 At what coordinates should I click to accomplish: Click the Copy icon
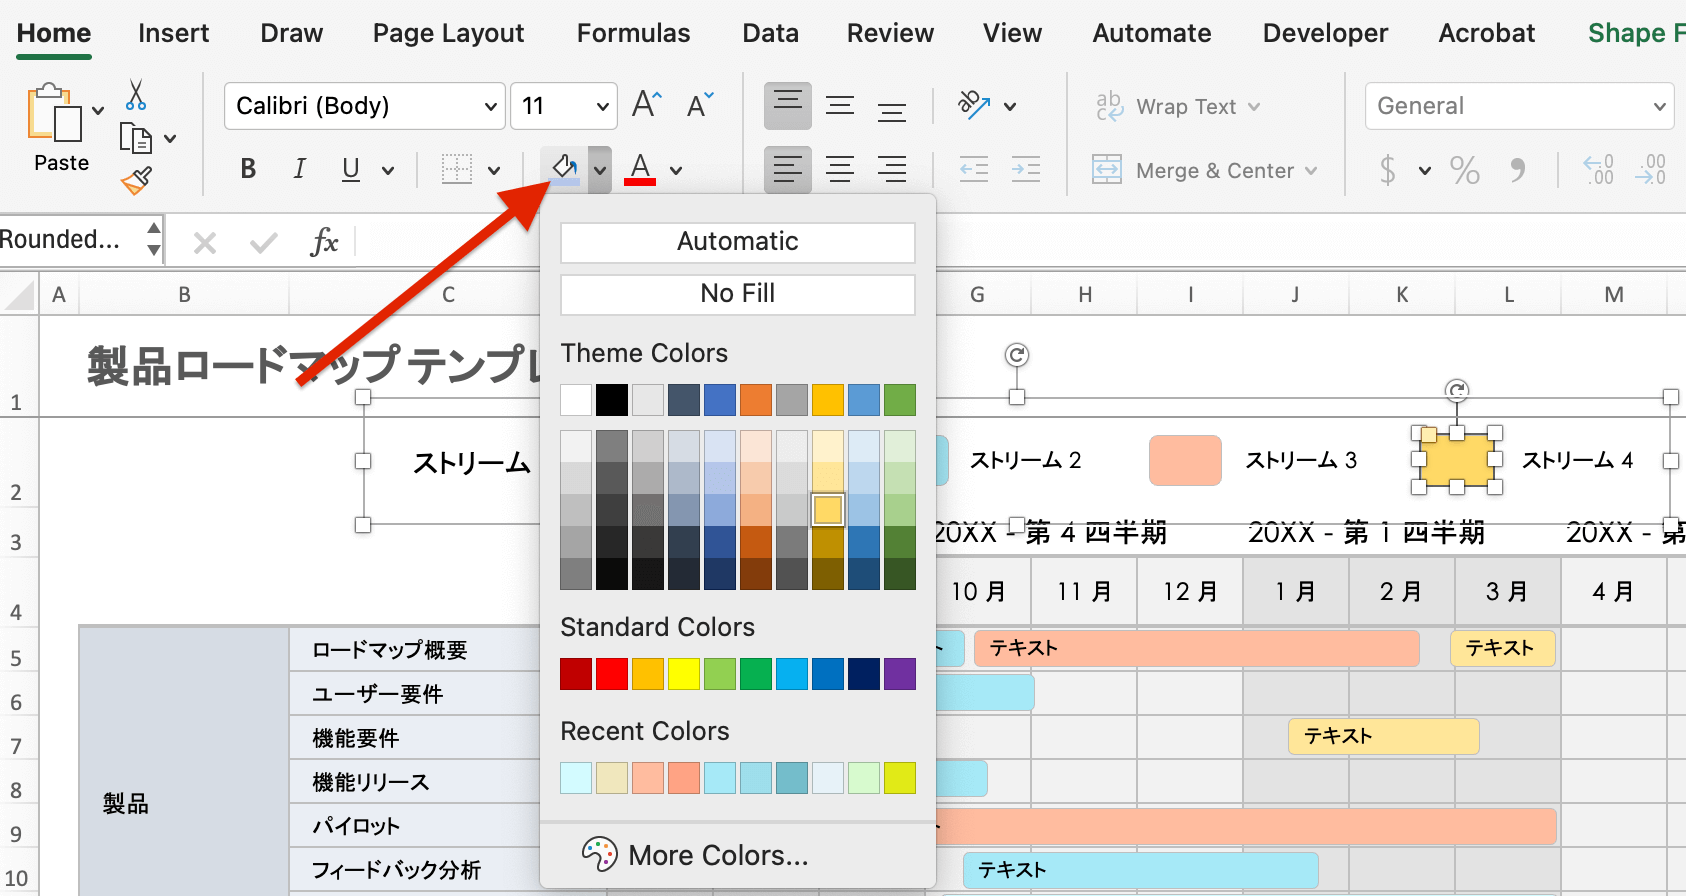pyautogui.click(x=135, y=138)
